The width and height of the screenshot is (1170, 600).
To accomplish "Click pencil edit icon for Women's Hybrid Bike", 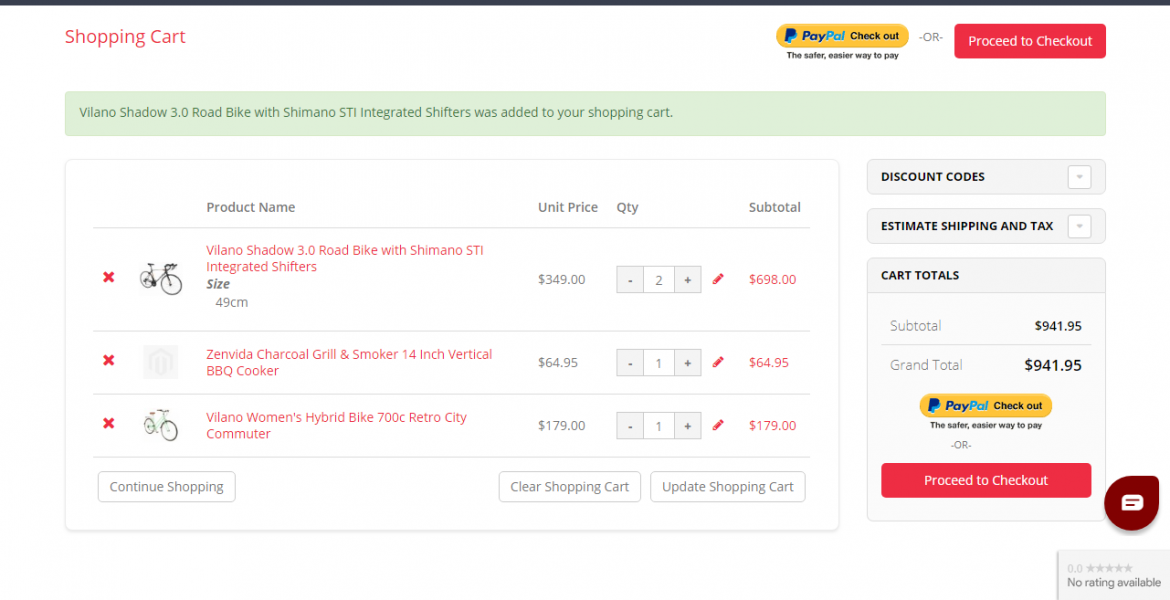I will (x=718, y=425).
